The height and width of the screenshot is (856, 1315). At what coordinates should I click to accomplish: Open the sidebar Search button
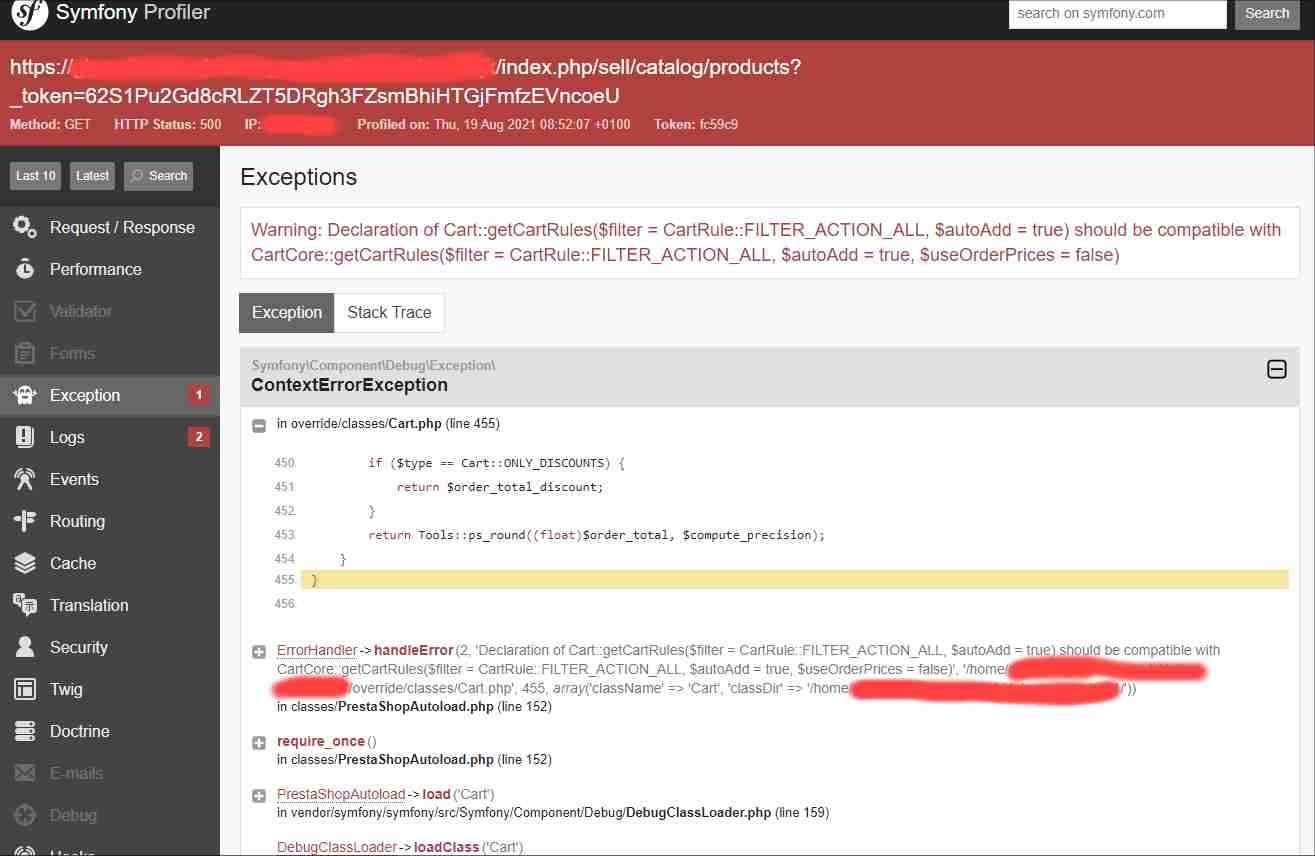coord(158,176)
